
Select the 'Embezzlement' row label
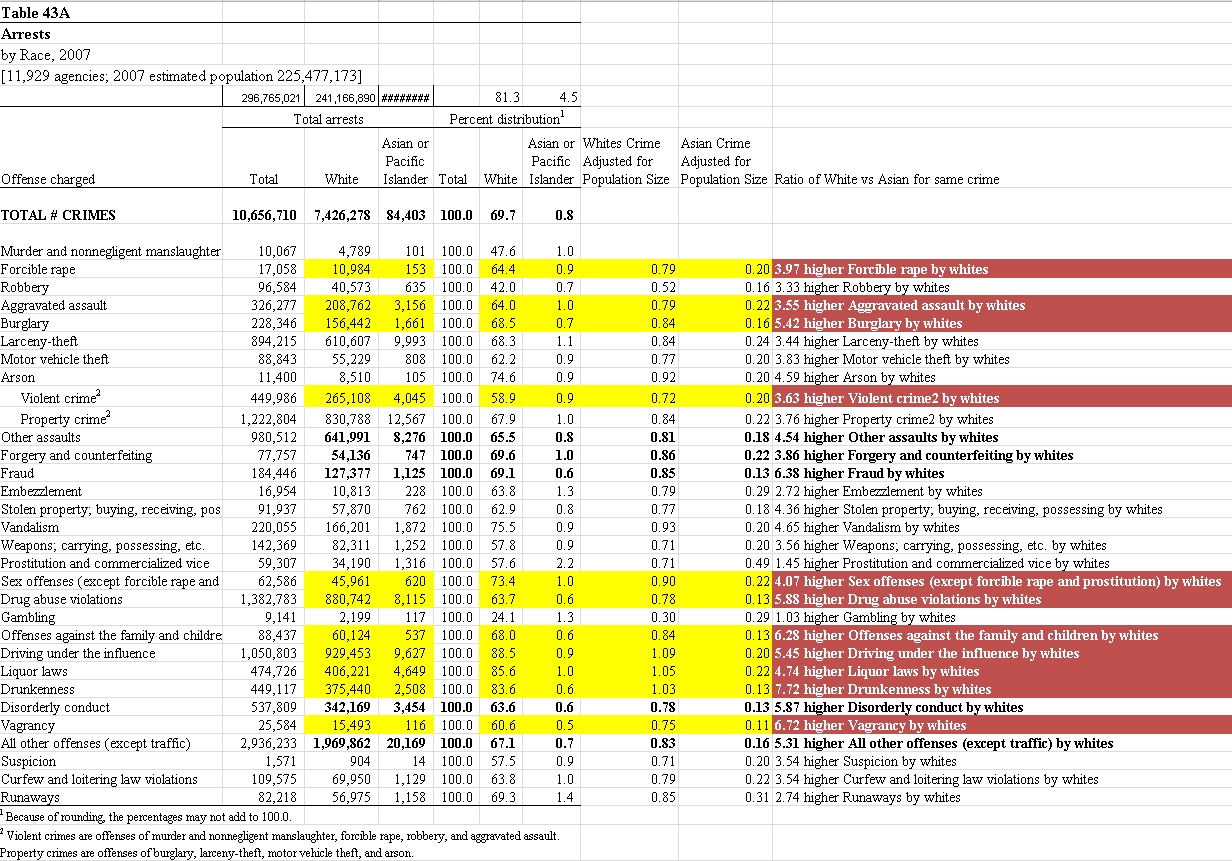pyautogui.click(x=40, y=491)
